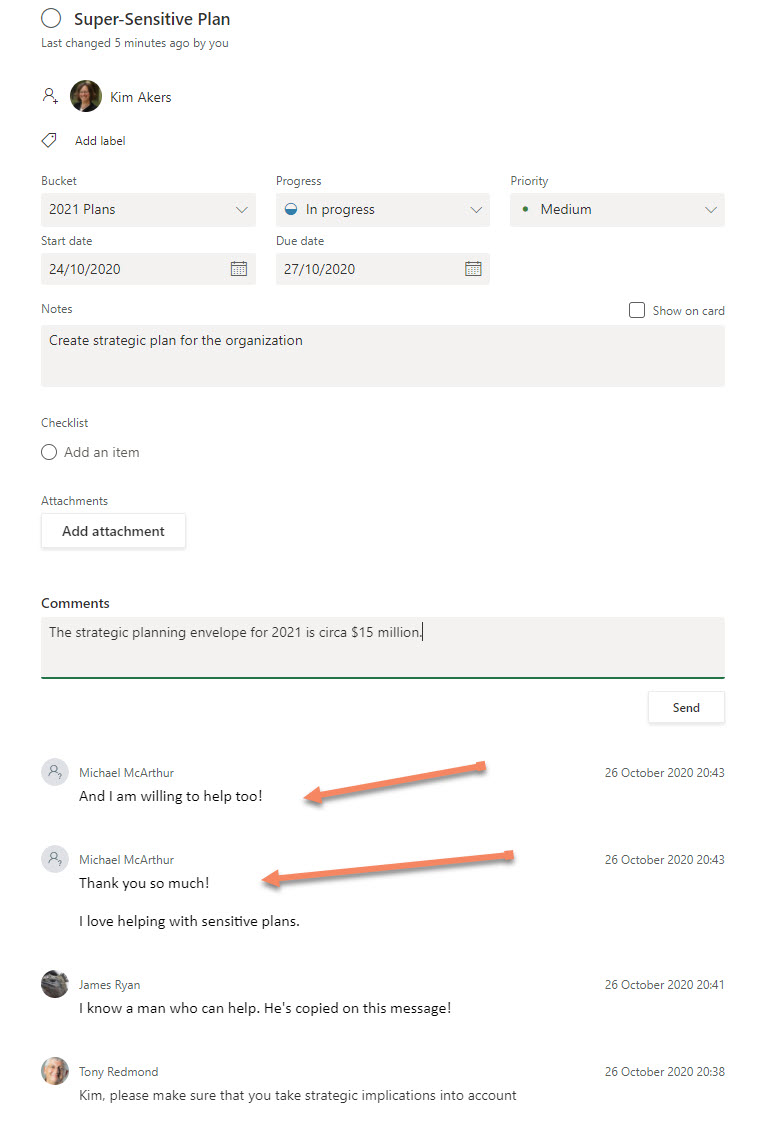
Task: Click James Ryan's avatar in comments
Action: [x=55, y=983]
